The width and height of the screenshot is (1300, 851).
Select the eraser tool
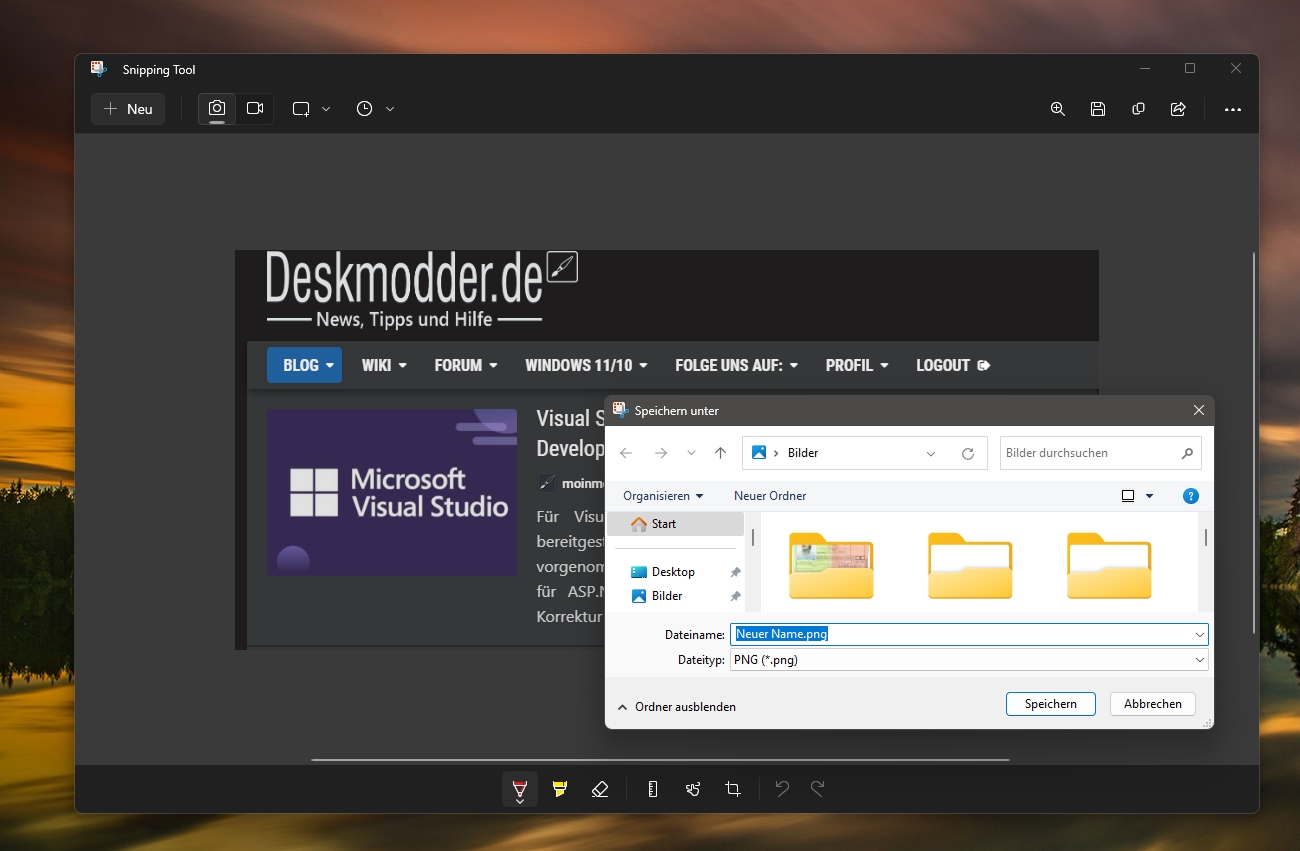coord(600,789)
